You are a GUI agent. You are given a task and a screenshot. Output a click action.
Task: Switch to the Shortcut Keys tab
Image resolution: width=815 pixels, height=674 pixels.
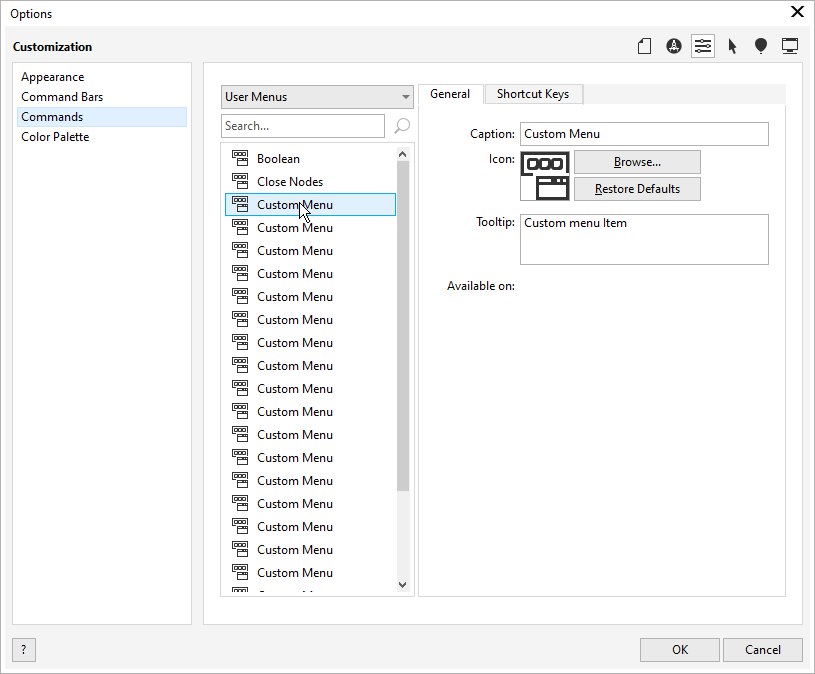point(533,94)
